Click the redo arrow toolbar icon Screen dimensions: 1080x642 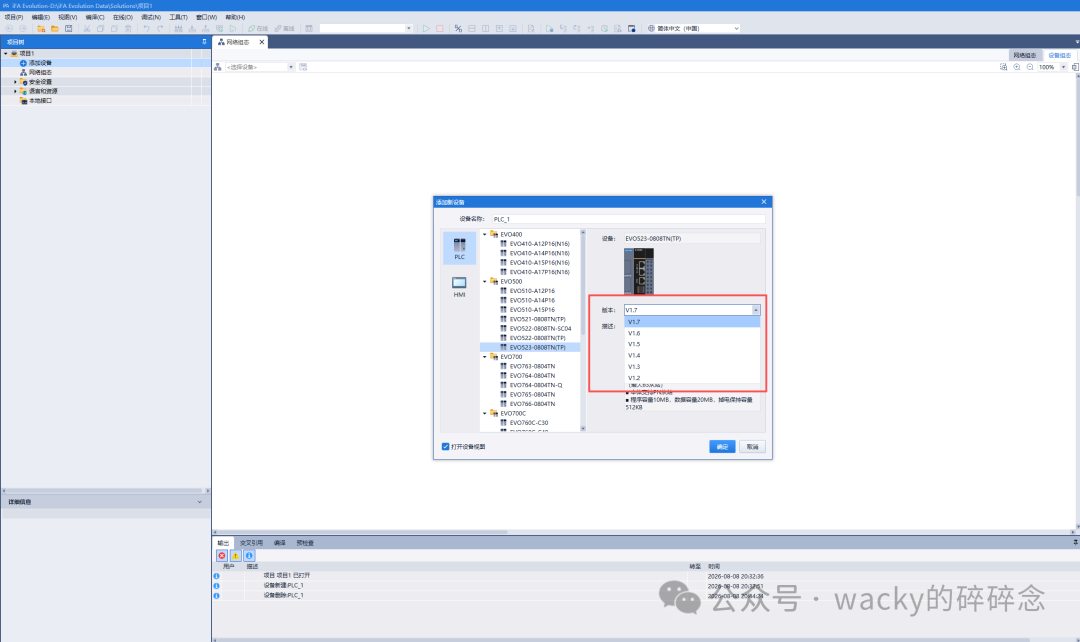pos(160,28)
